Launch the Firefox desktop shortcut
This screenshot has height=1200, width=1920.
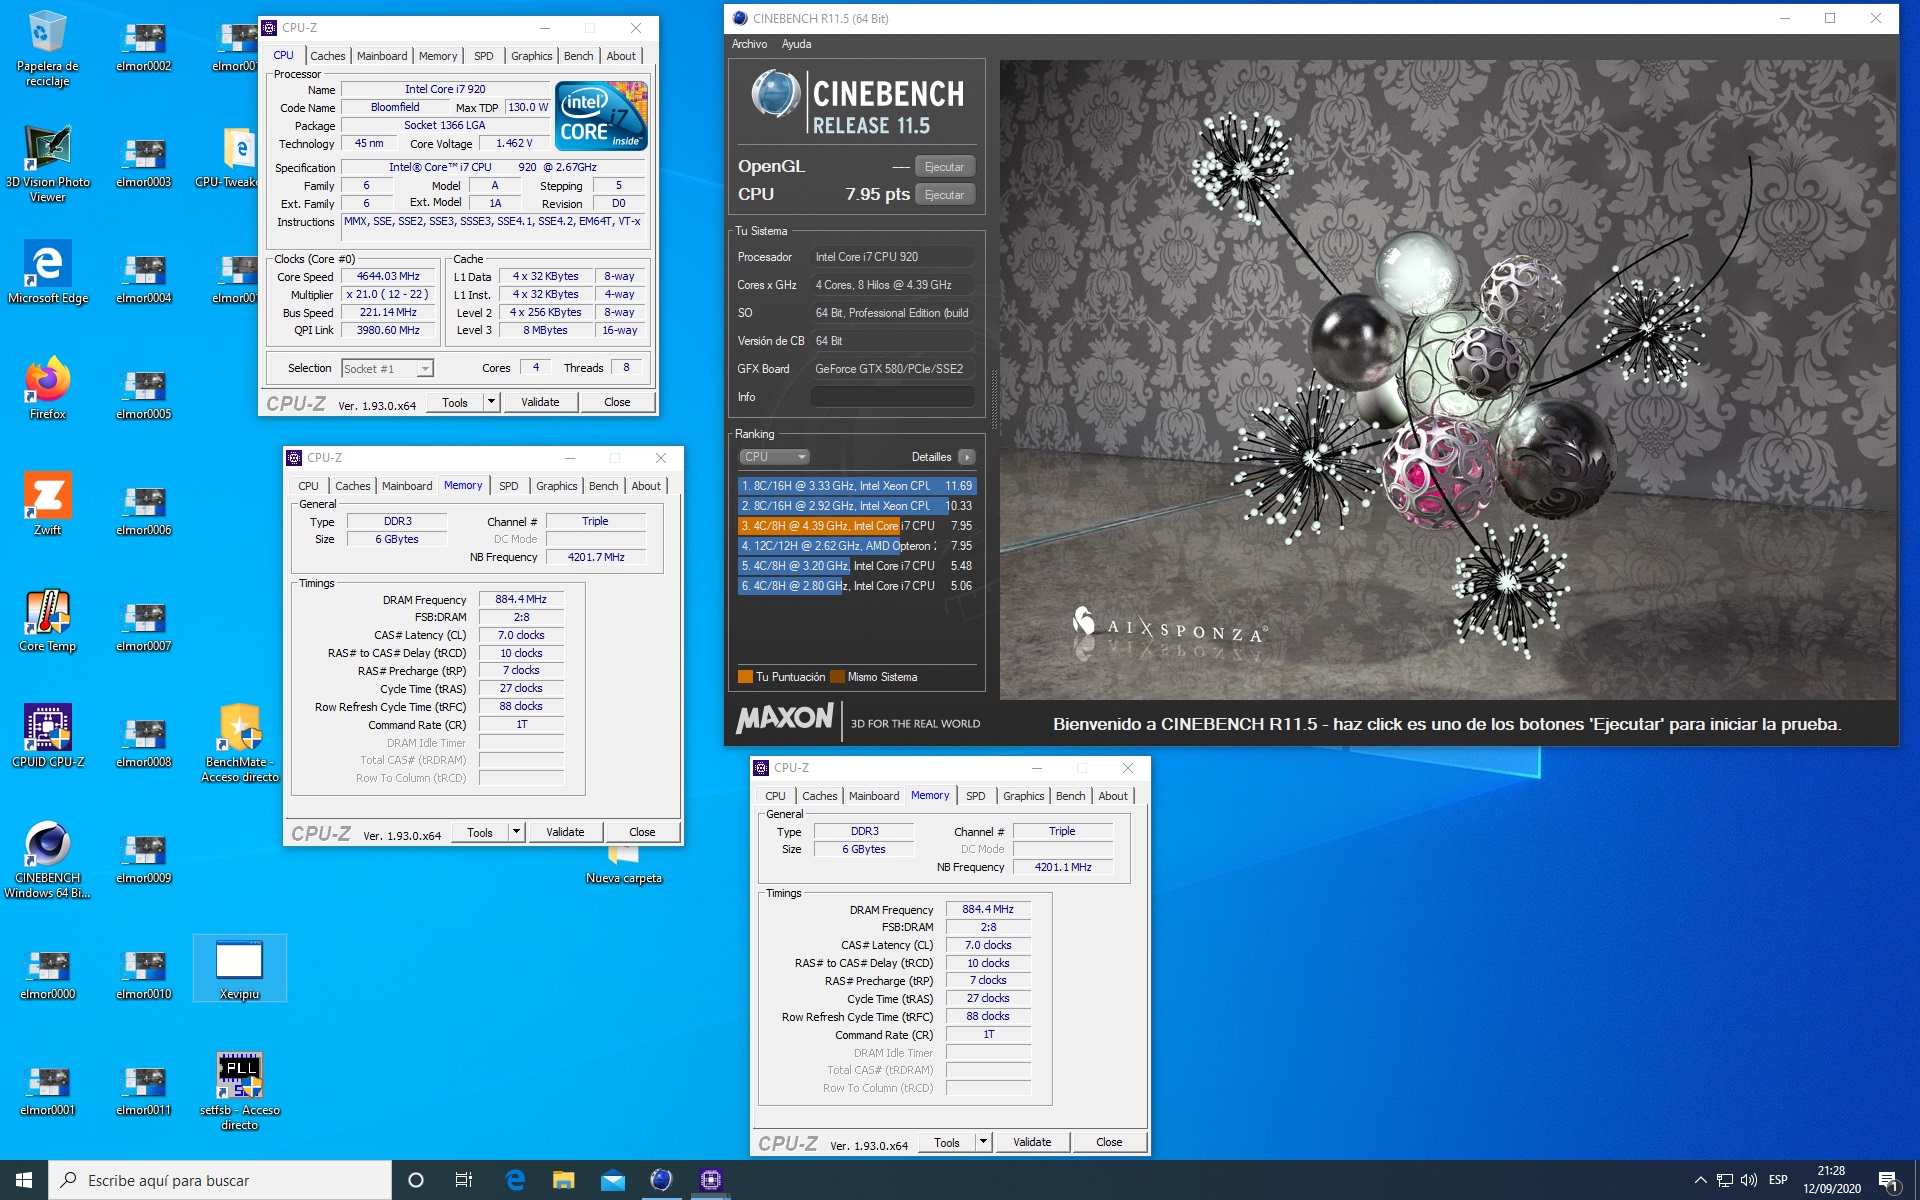coord(47,389)
